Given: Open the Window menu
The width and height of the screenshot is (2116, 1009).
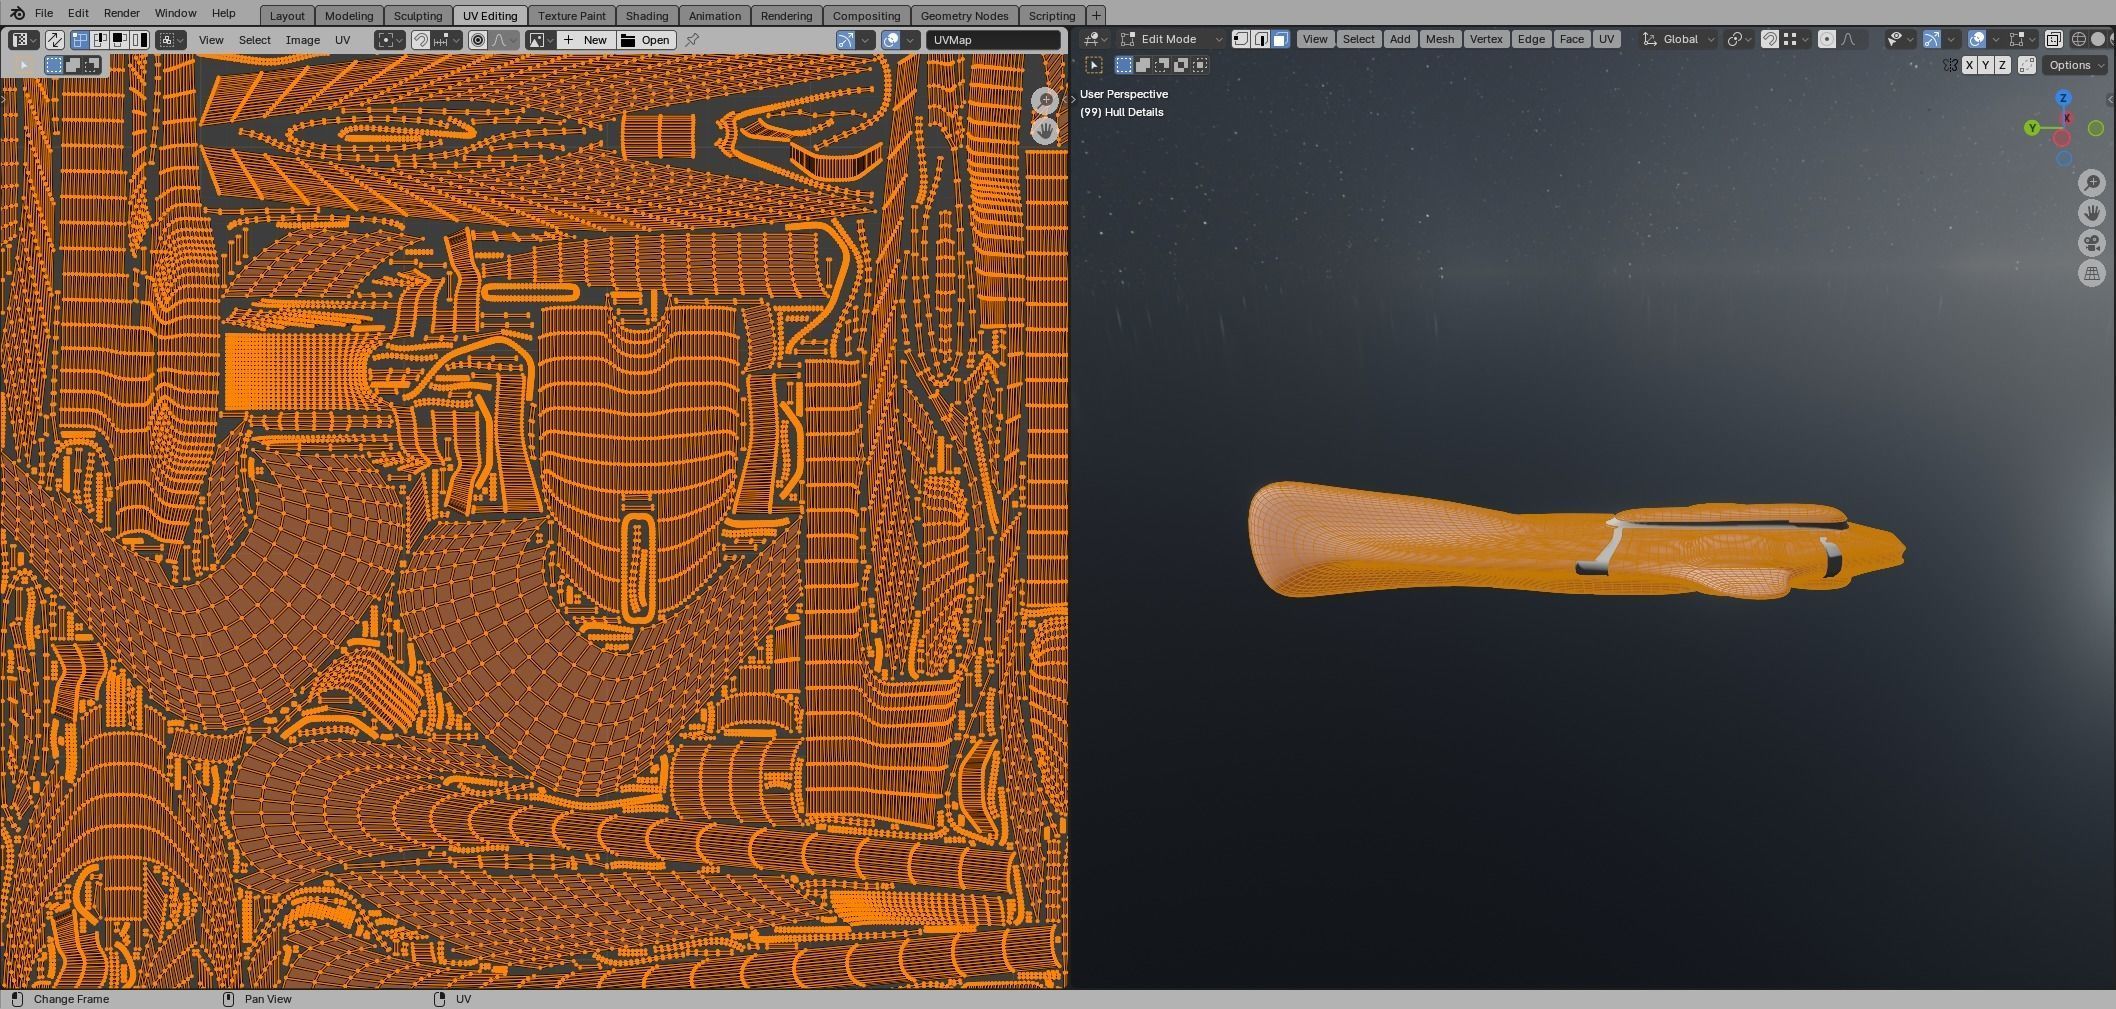Looking at the screenshot, I should click(x=175, y=13).
